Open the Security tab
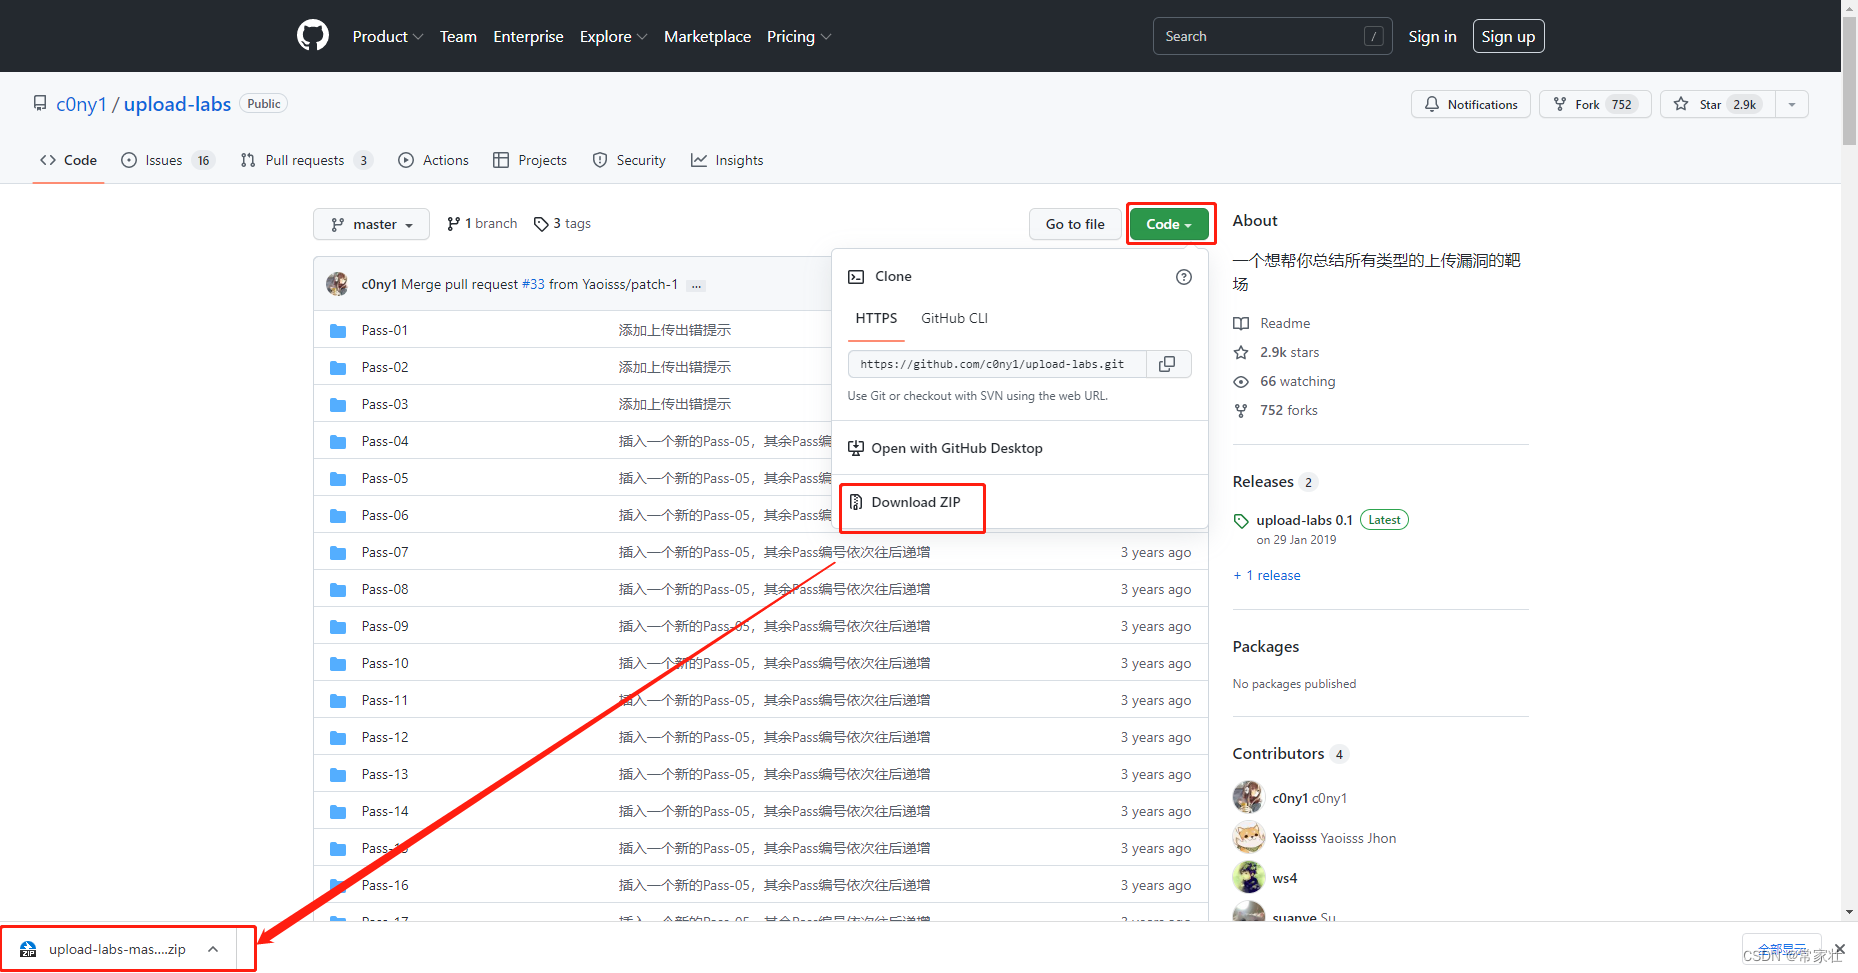 [629, 160]
